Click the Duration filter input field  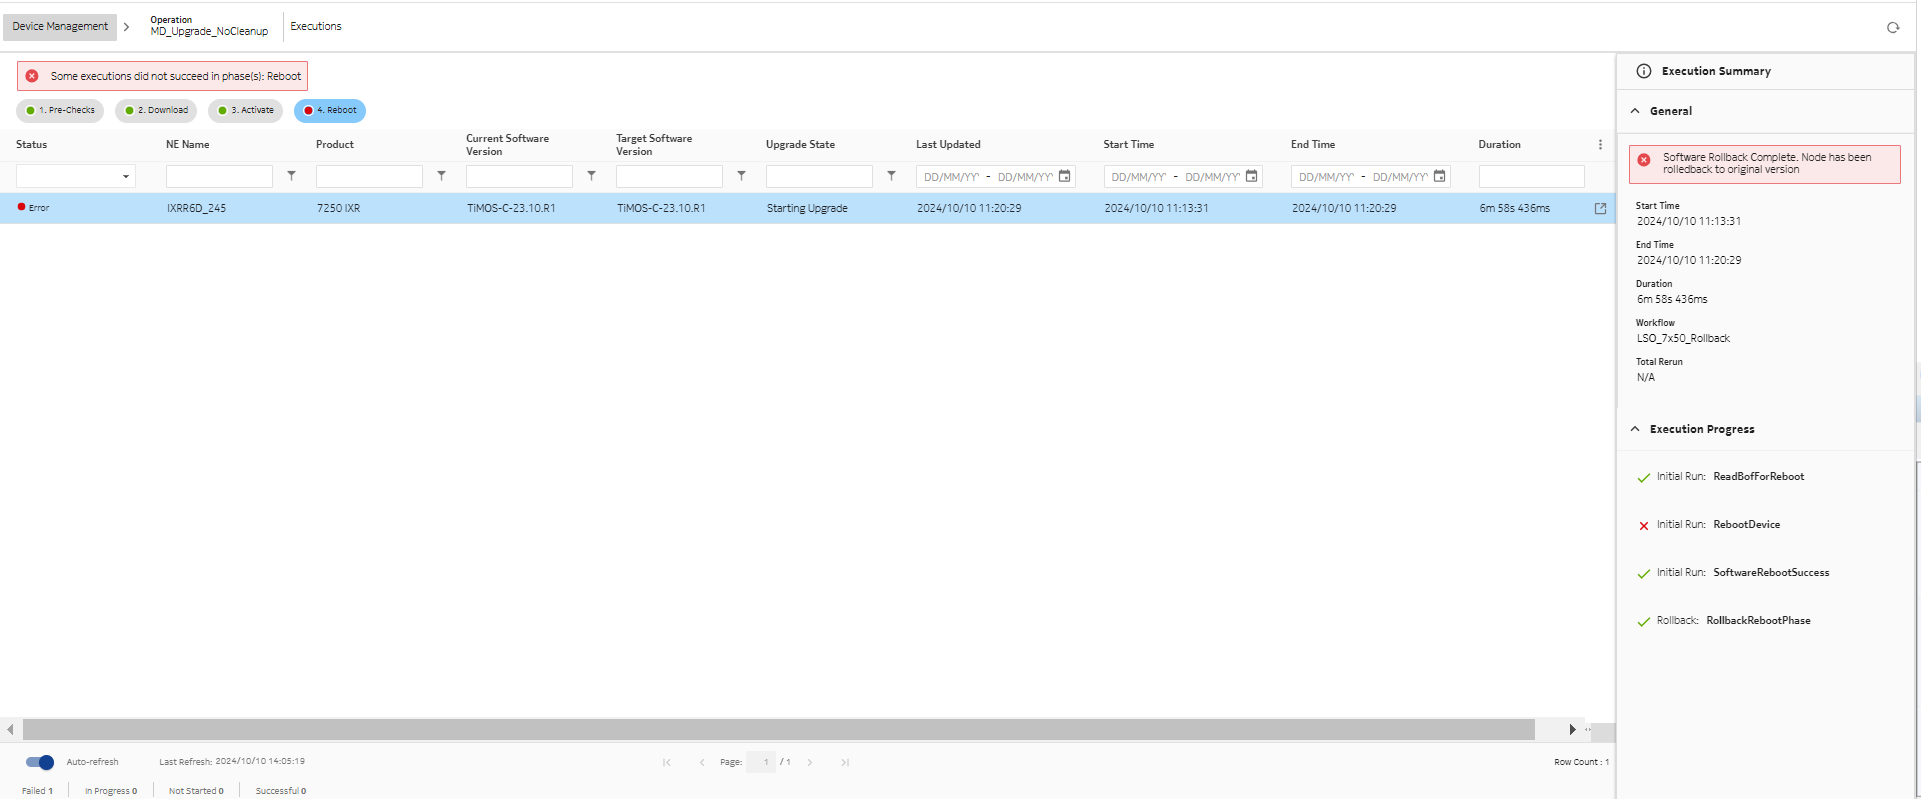click(x=1531, y=177)
